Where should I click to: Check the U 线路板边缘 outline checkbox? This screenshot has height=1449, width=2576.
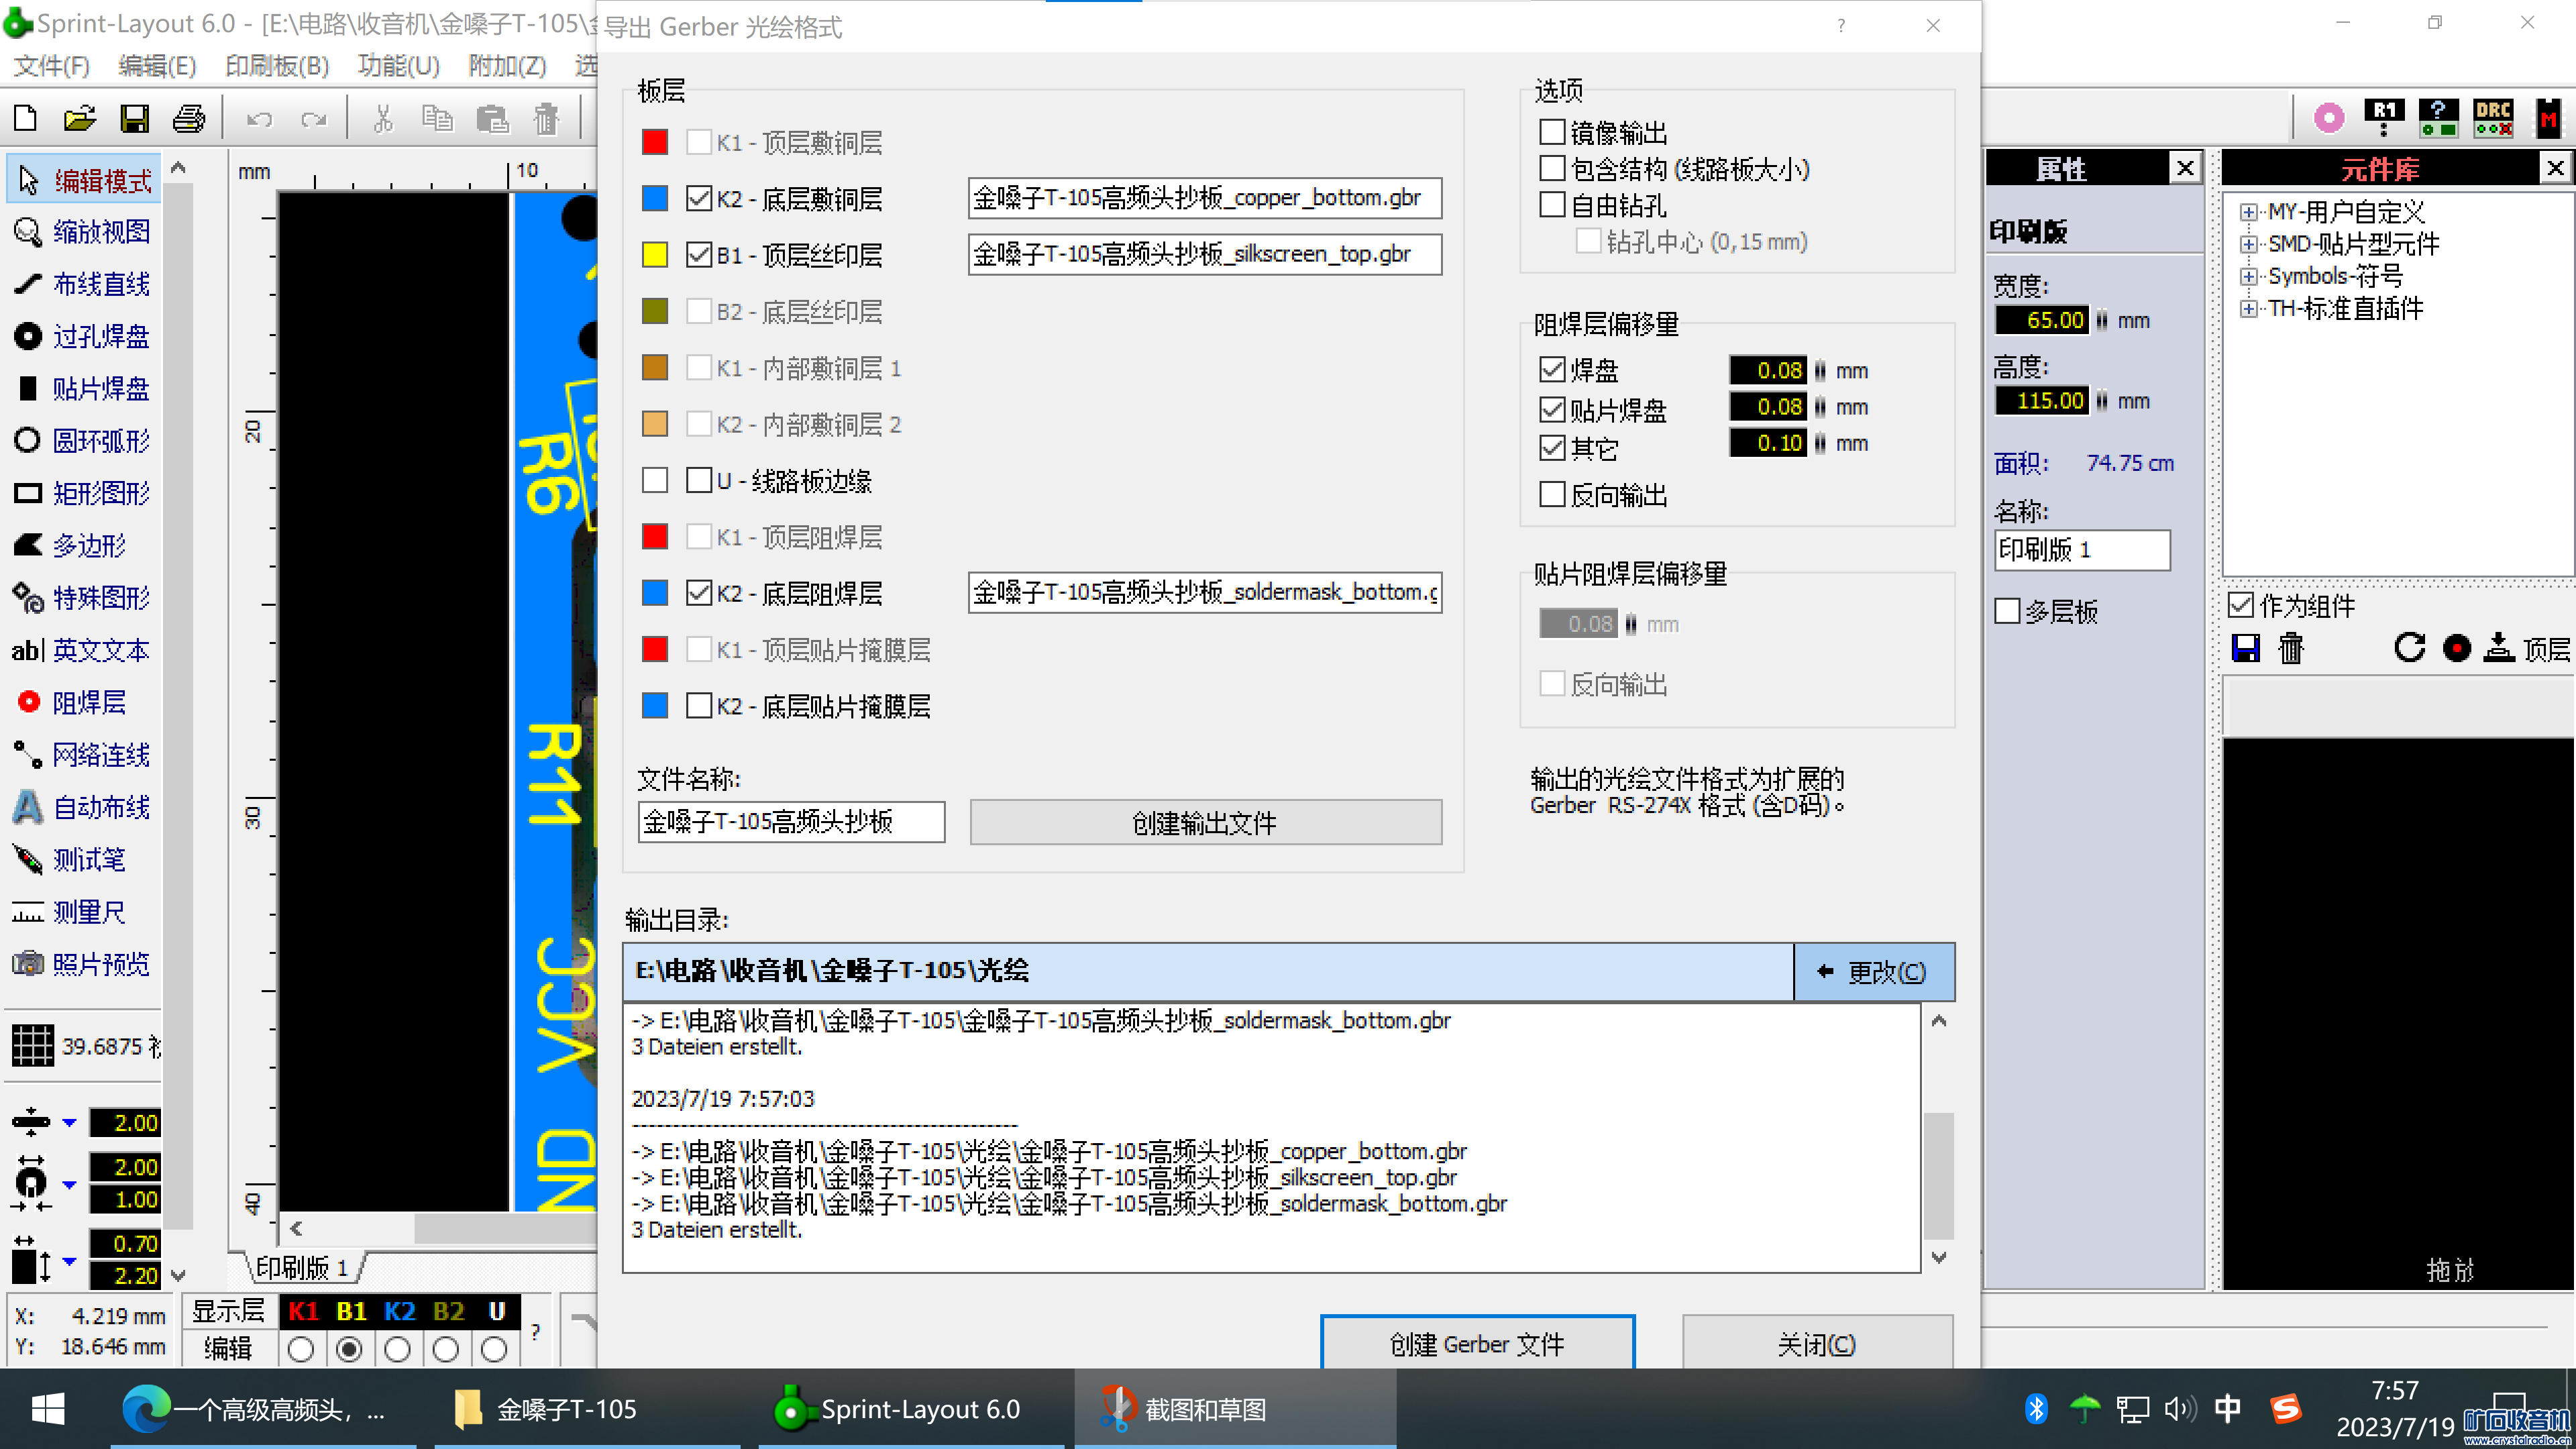[x=699, y=480]
